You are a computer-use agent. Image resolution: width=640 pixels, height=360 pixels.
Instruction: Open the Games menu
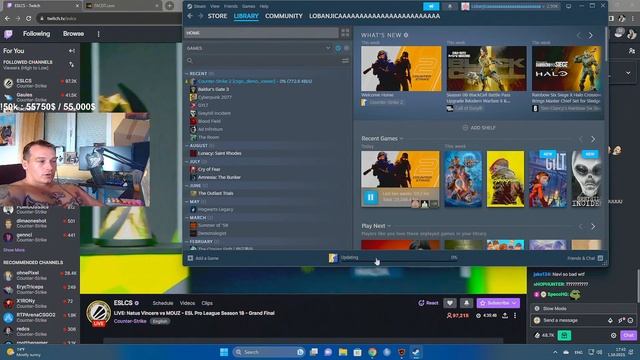click(248, 6)
